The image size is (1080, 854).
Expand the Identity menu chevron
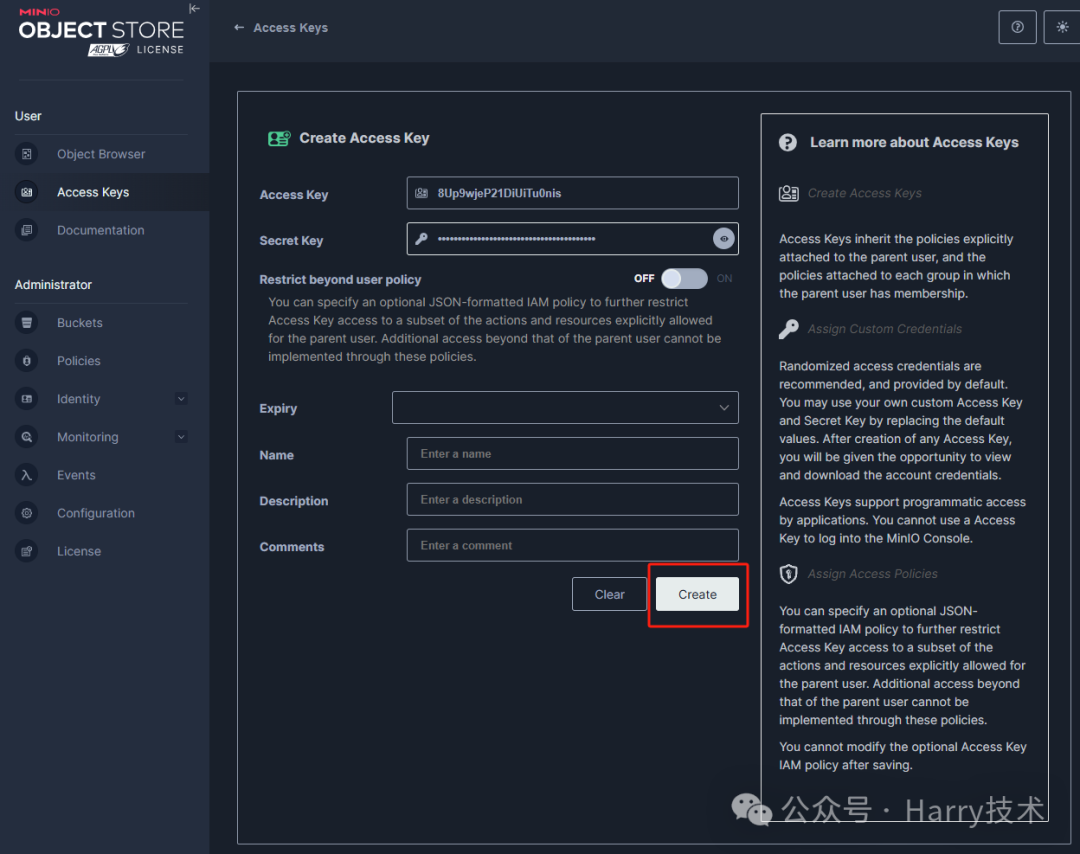(181, 399)
